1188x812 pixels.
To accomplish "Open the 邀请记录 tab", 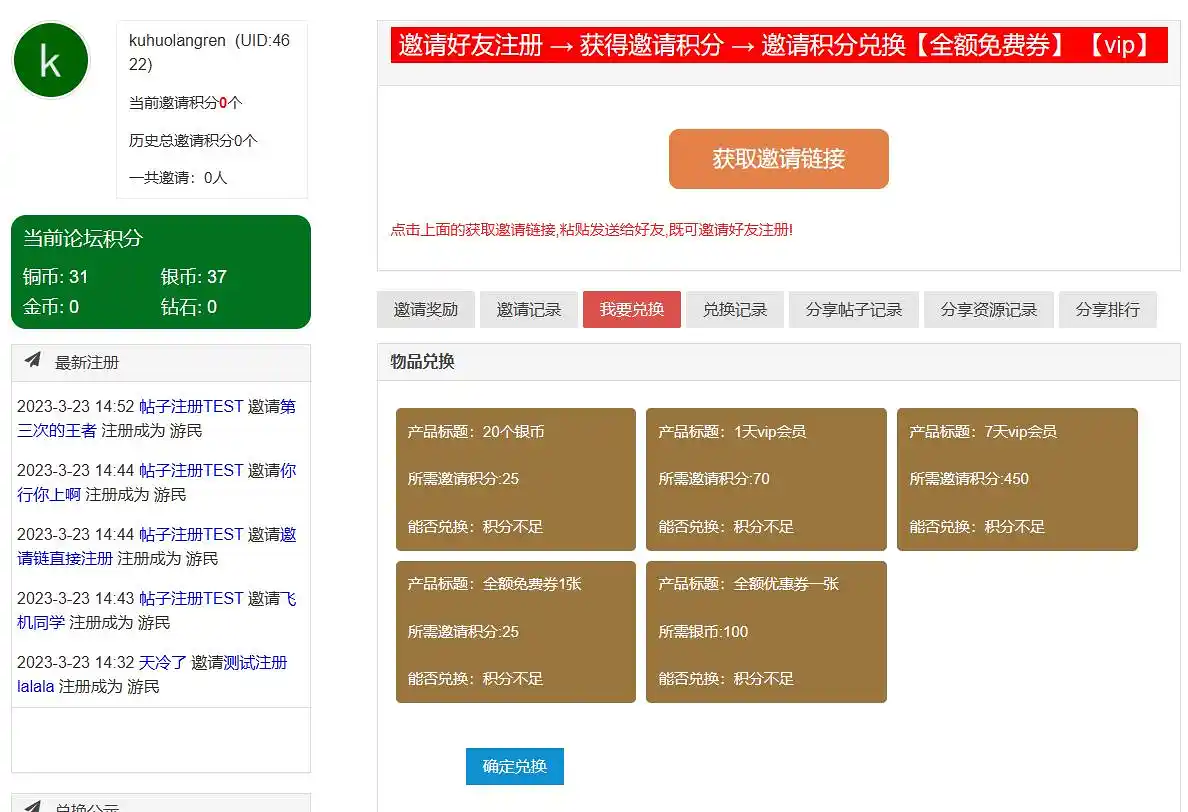I will click(529, 310).
